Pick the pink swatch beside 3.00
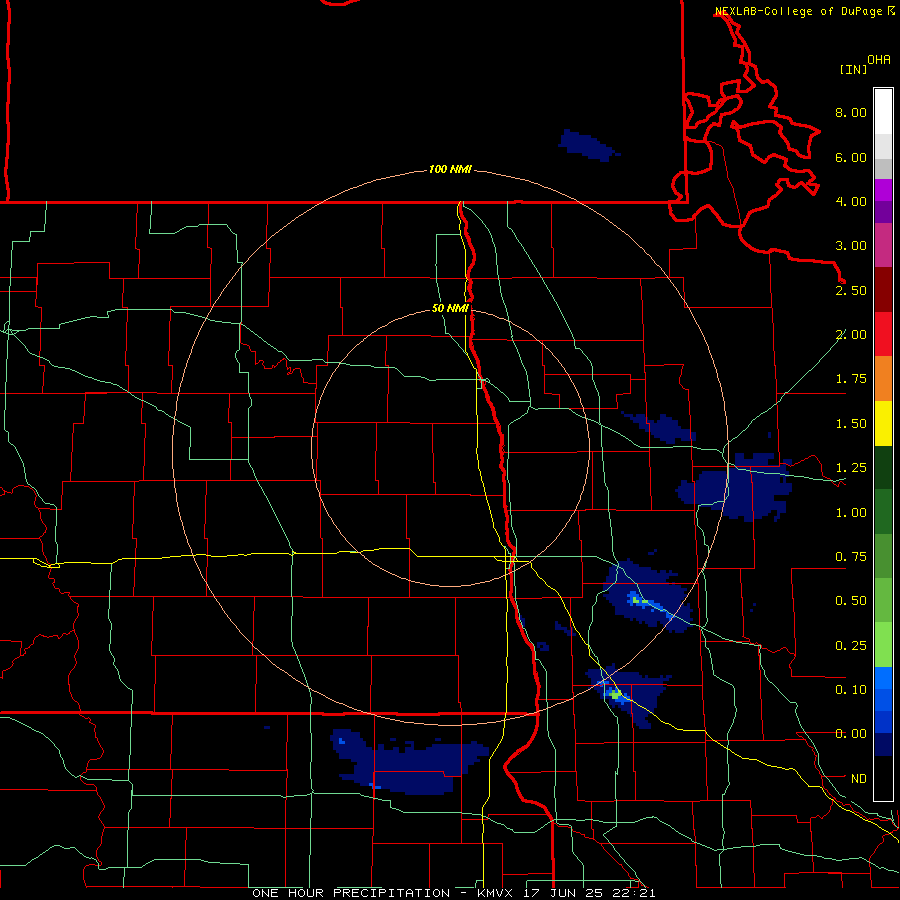 coord(883,246)
